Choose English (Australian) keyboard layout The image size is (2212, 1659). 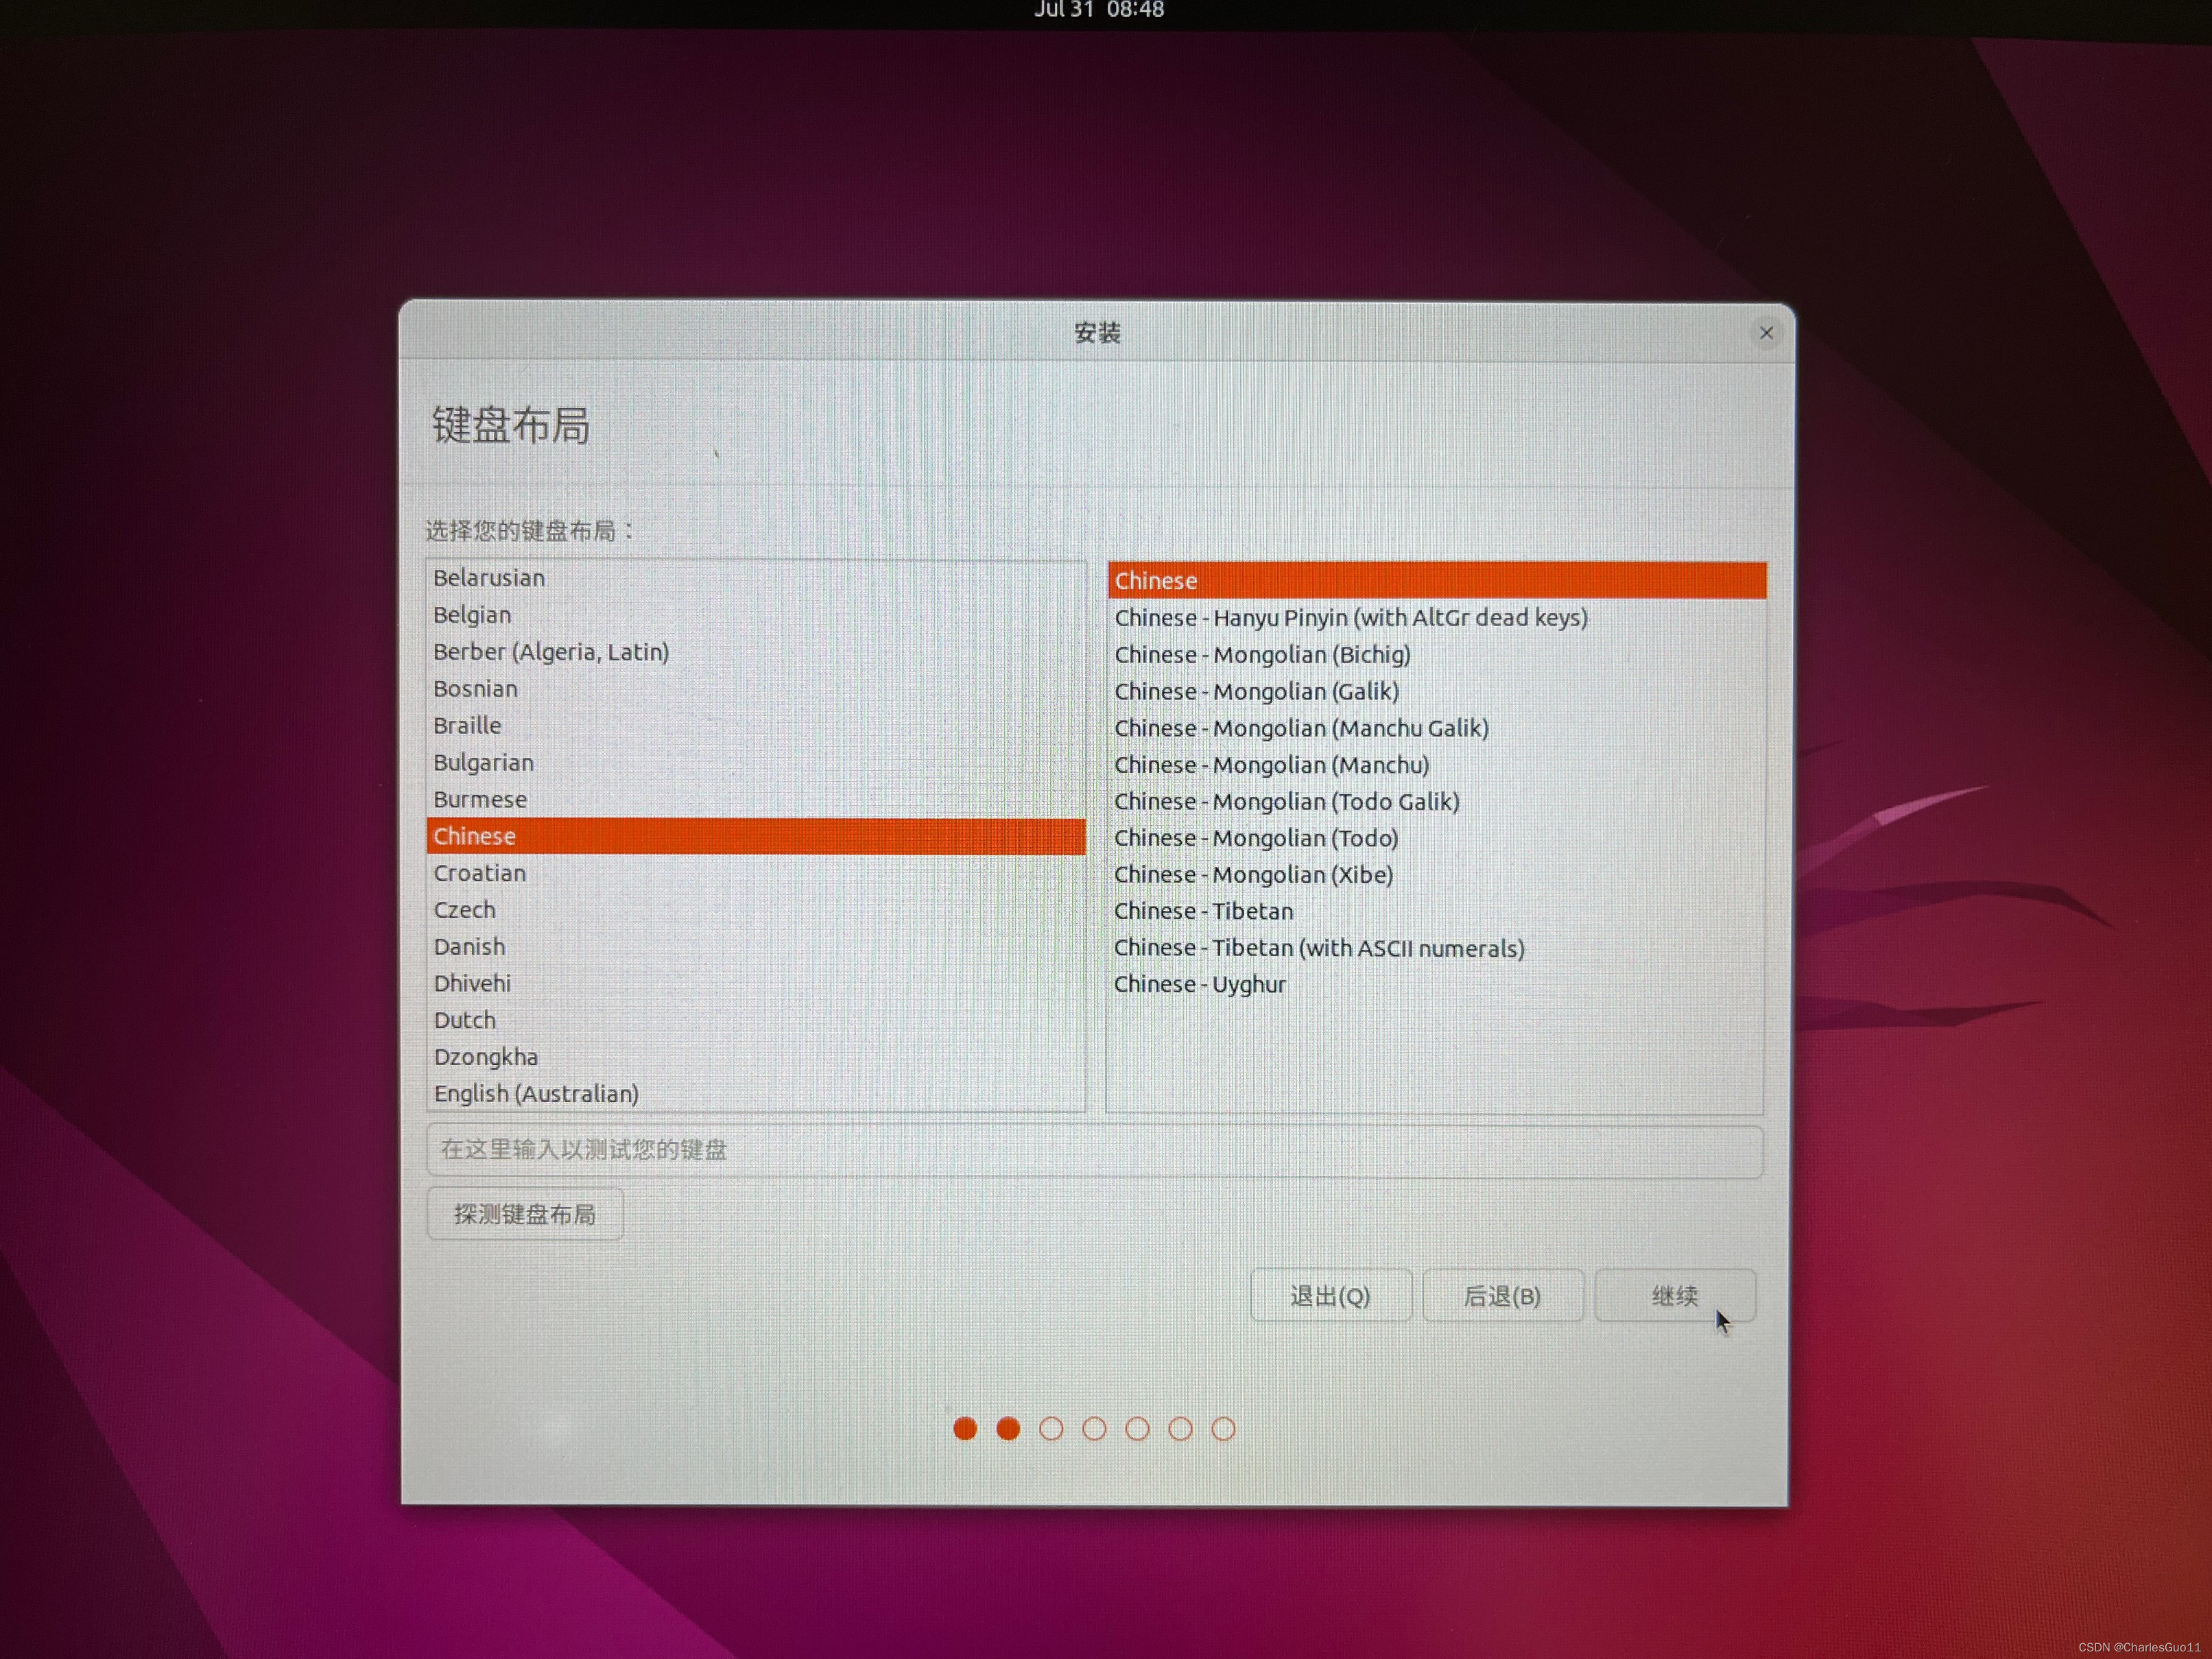[536, 1094]
